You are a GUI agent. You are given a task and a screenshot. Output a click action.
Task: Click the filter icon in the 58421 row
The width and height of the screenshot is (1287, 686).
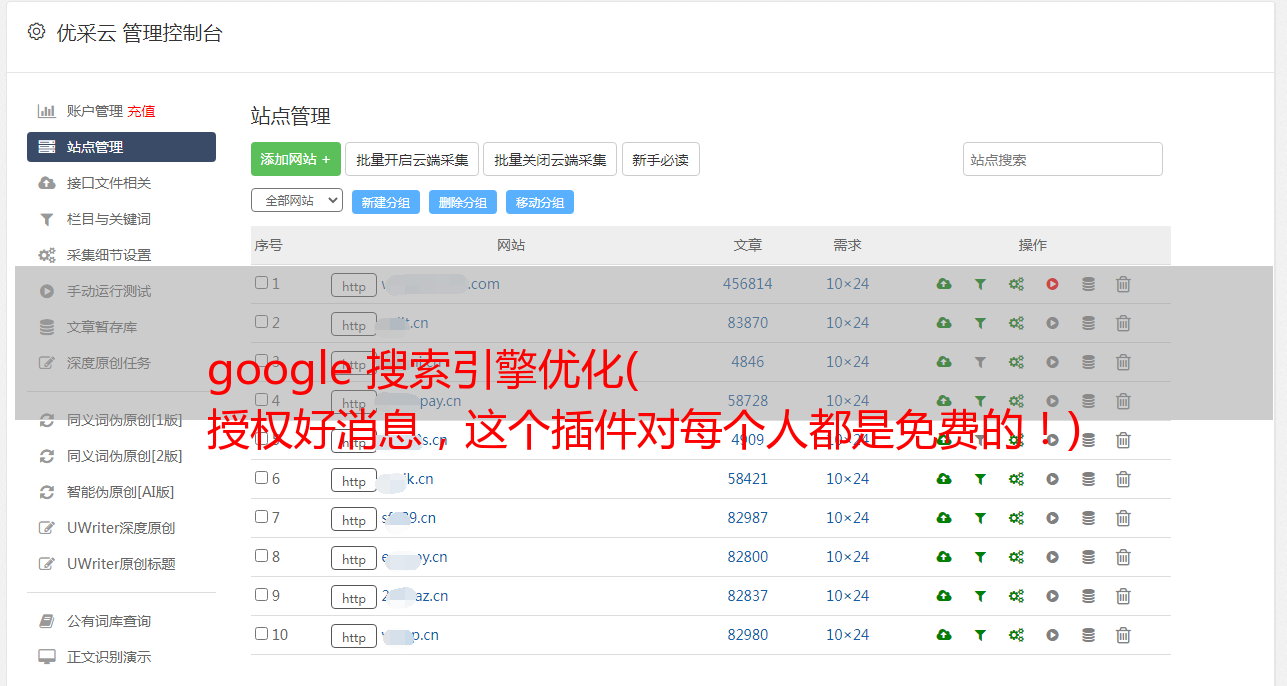(980, 479)
